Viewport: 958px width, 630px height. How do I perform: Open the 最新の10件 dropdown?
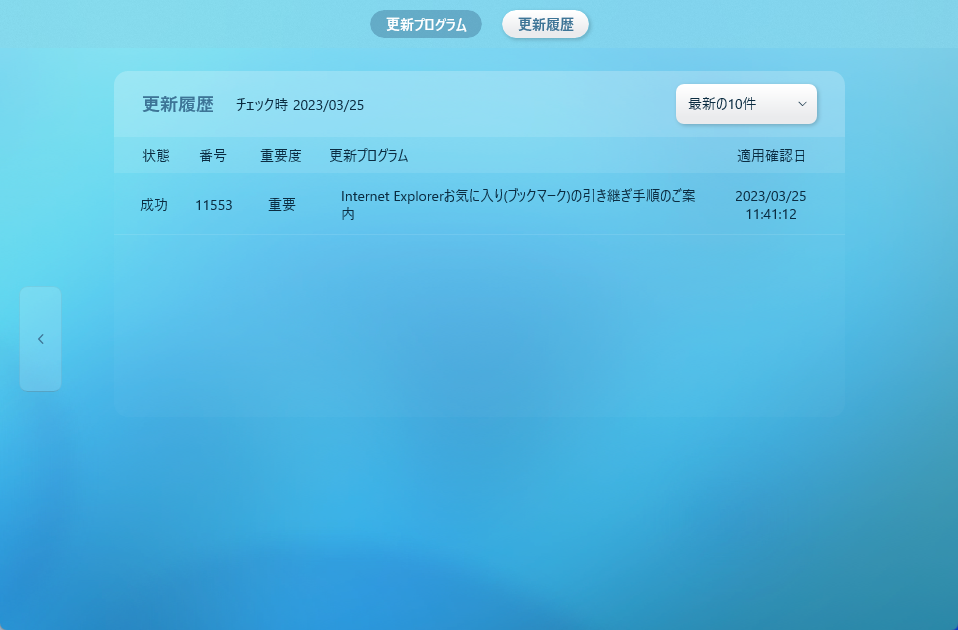[x=746, y=104]
